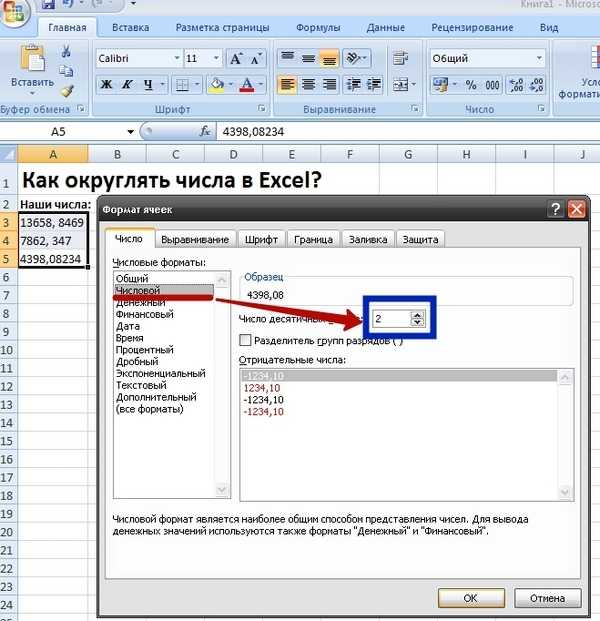Click the help question mark in dialog

tap(556, 208)
